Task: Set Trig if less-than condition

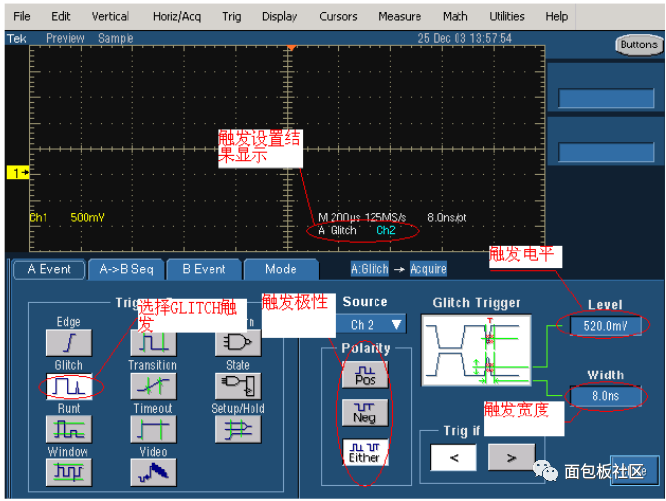Action: tap(454, 458)
